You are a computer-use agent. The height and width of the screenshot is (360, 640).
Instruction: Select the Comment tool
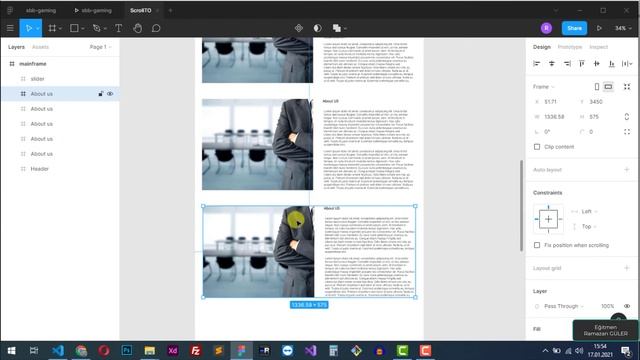click(x=156, y=28)
